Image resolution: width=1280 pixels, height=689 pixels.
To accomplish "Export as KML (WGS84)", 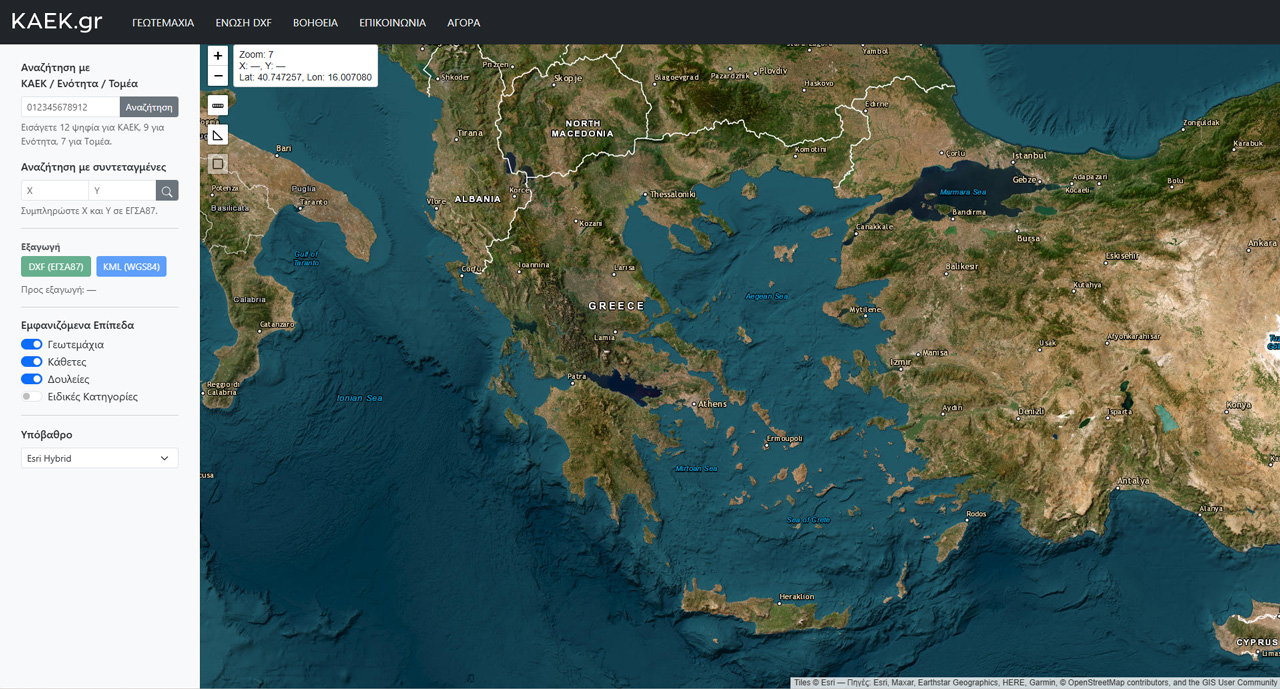I will coord(131,266).
